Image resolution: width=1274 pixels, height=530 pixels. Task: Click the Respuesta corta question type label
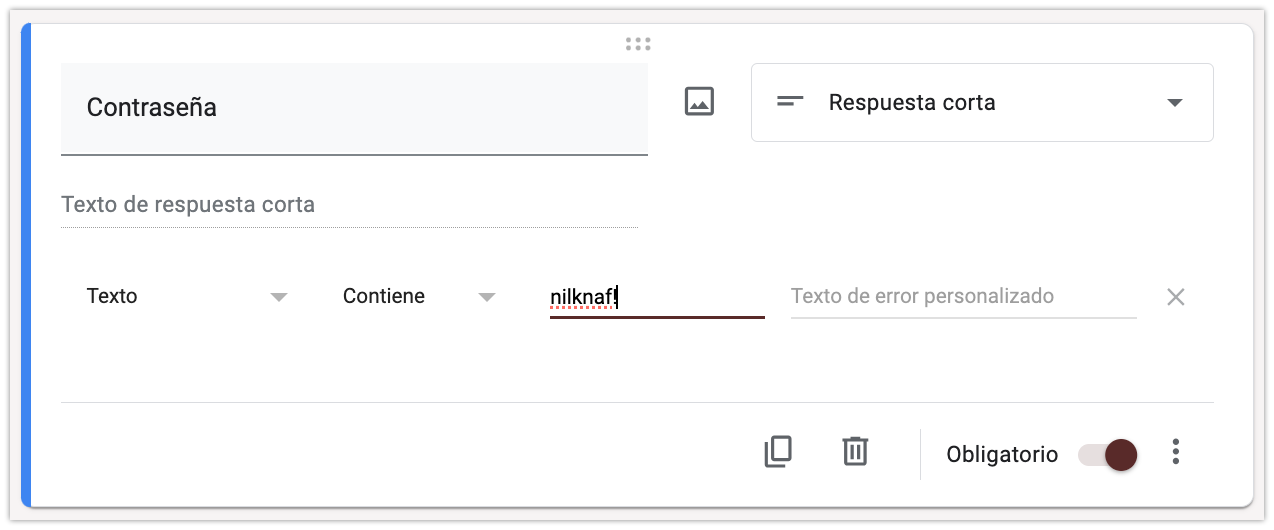[x=912, y=103]
